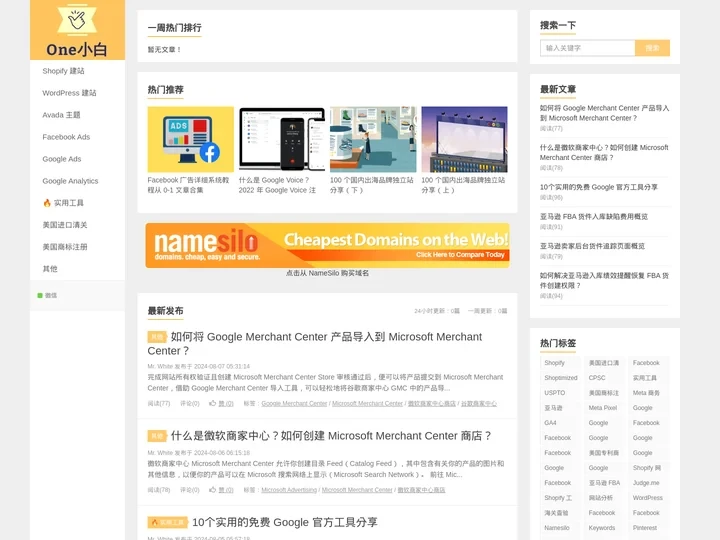Click 微软商家中心商店 tag on second post
720x540 pixels.
pos(422,490)
